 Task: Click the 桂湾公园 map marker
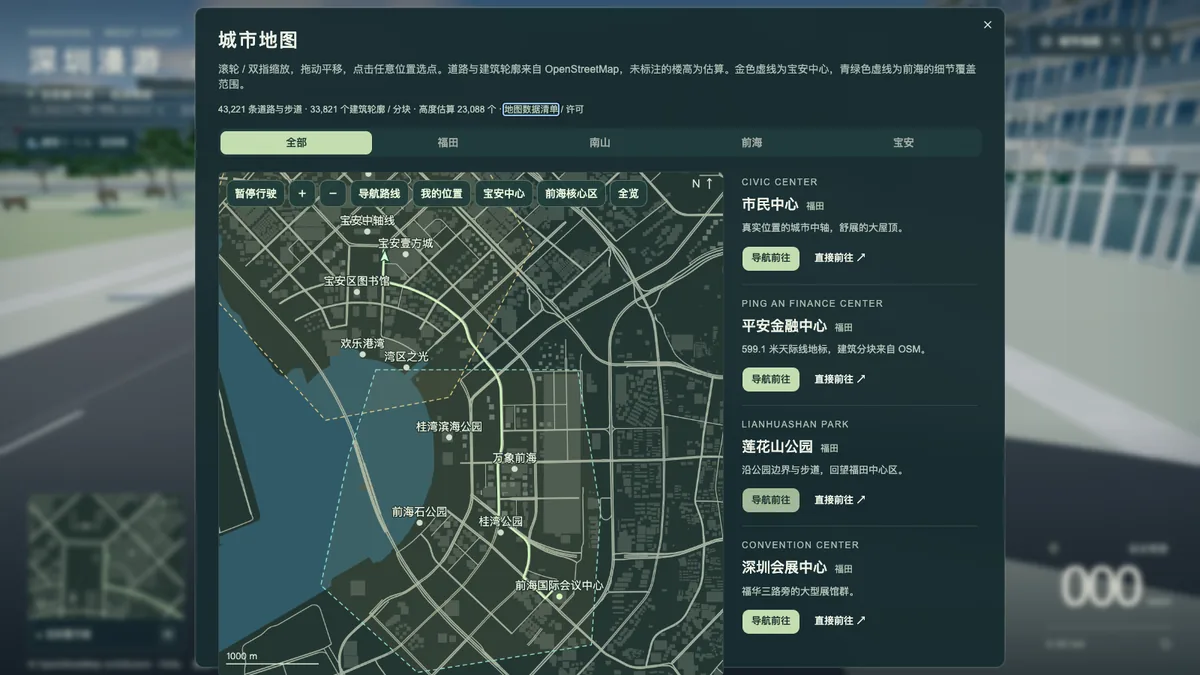(x=501, y=532)
